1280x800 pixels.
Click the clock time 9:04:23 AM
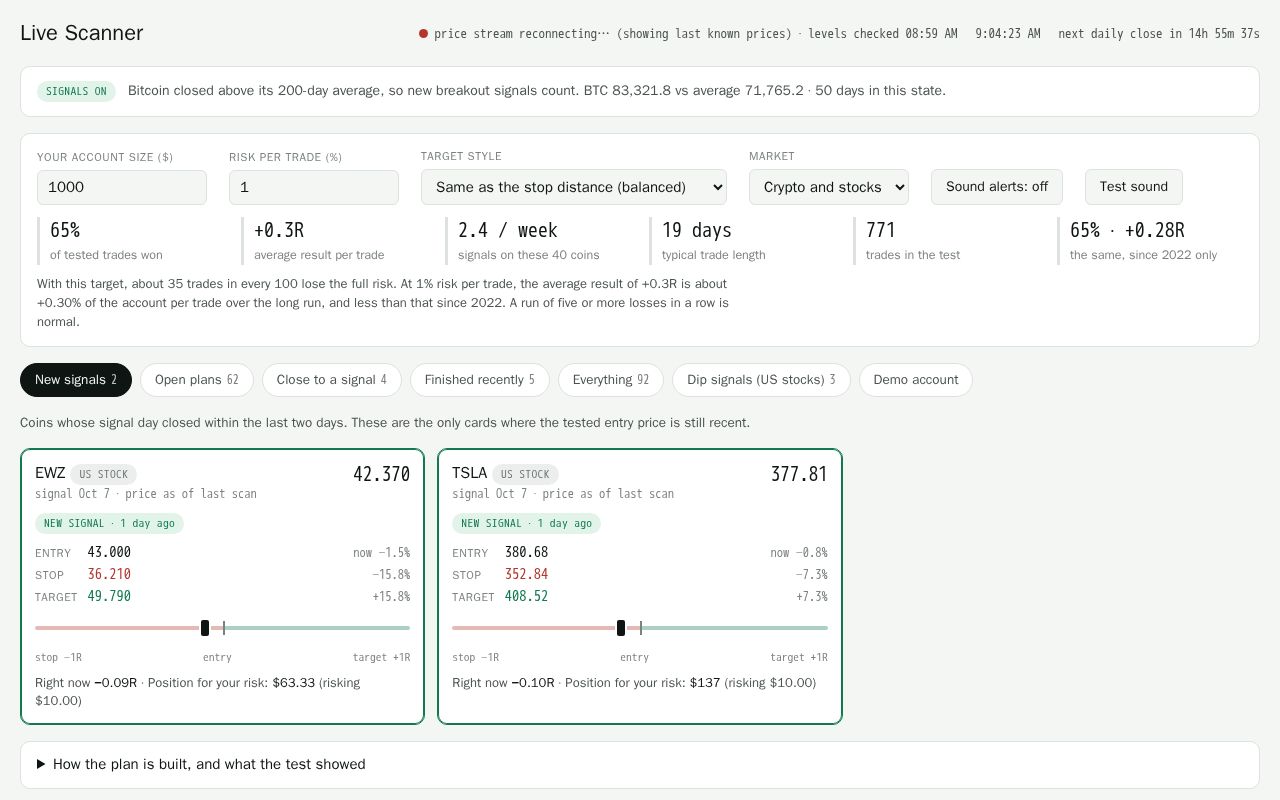pos(1008,33)
